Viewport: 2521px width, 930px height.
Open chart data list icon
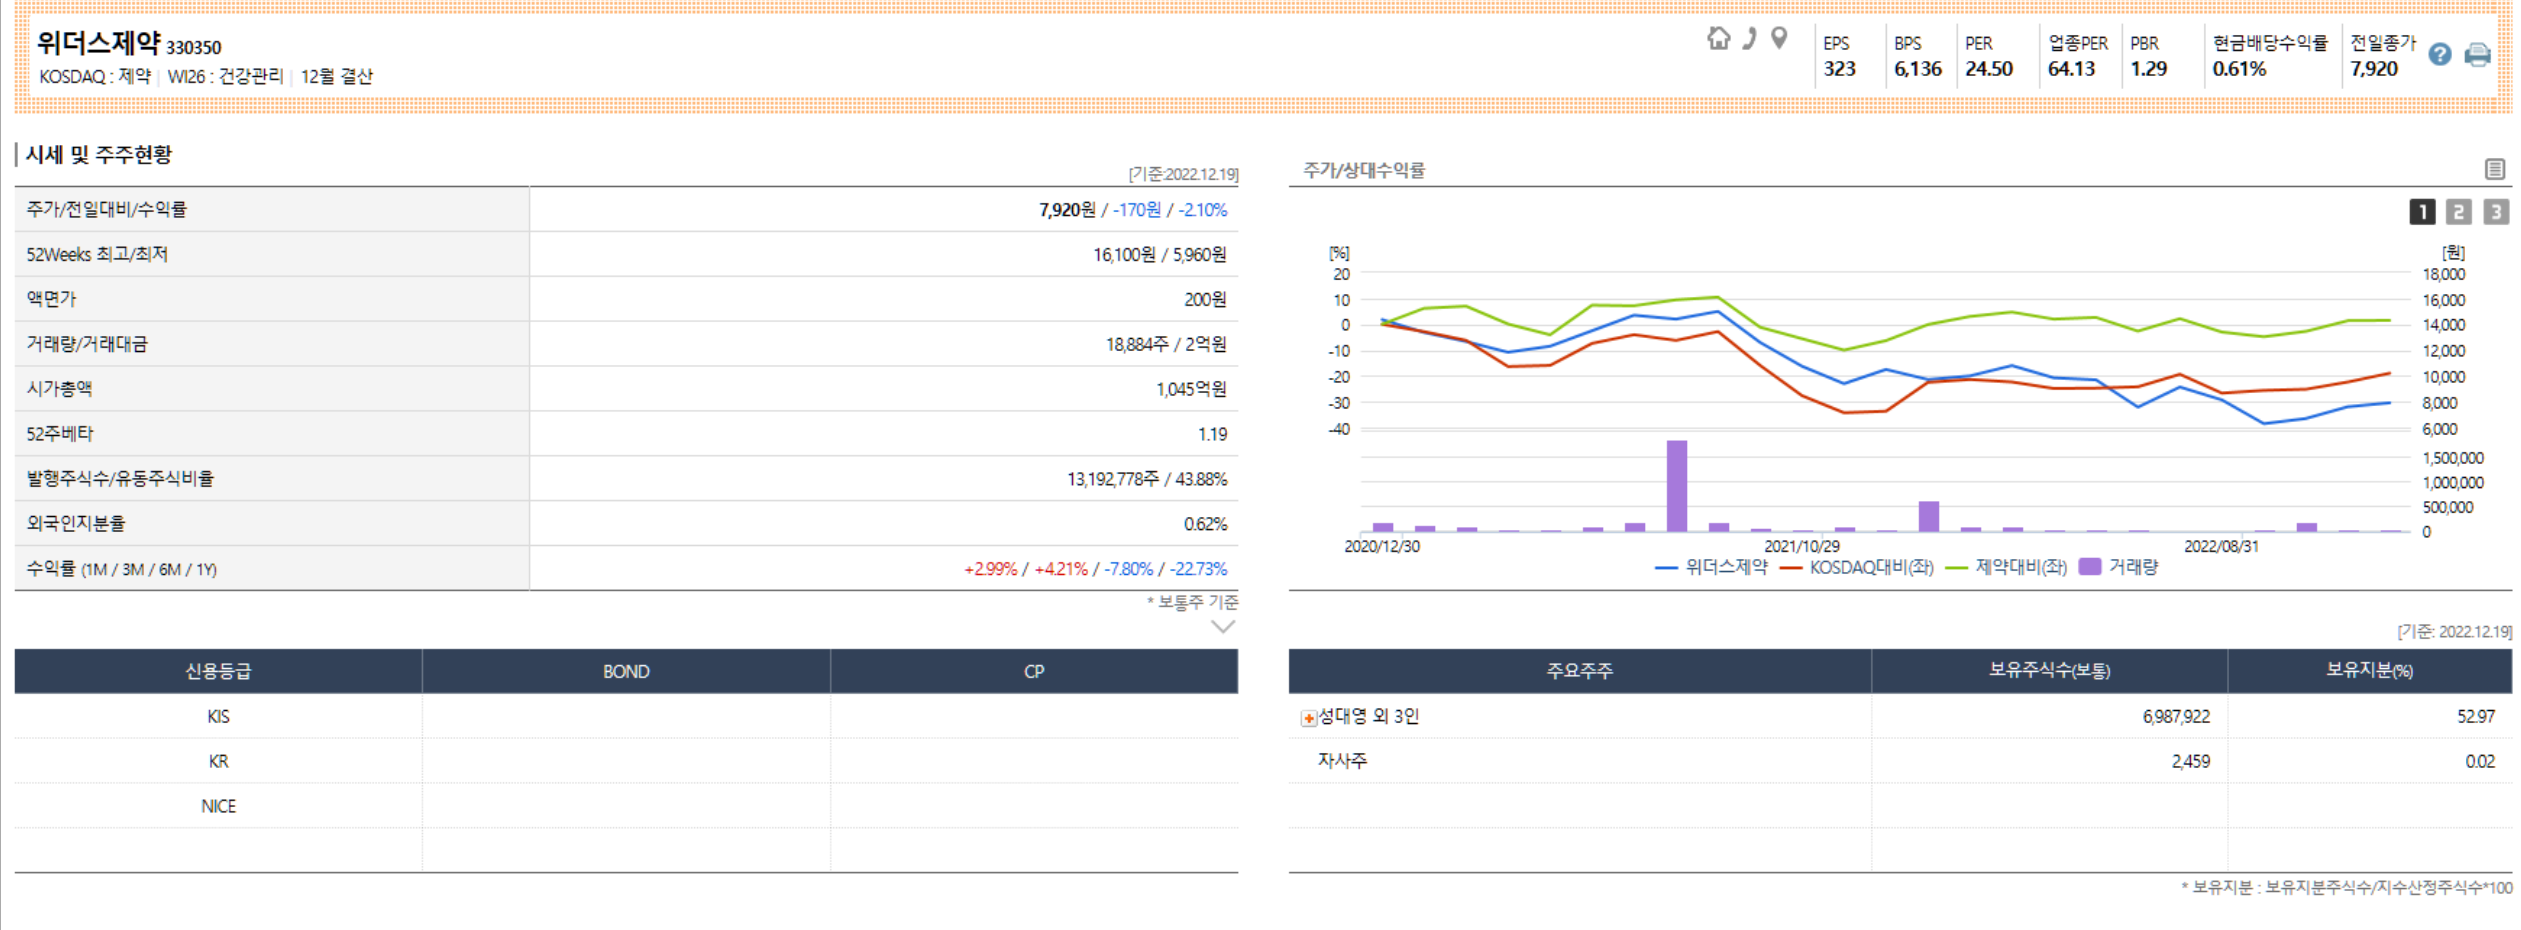click(2495, 169)
